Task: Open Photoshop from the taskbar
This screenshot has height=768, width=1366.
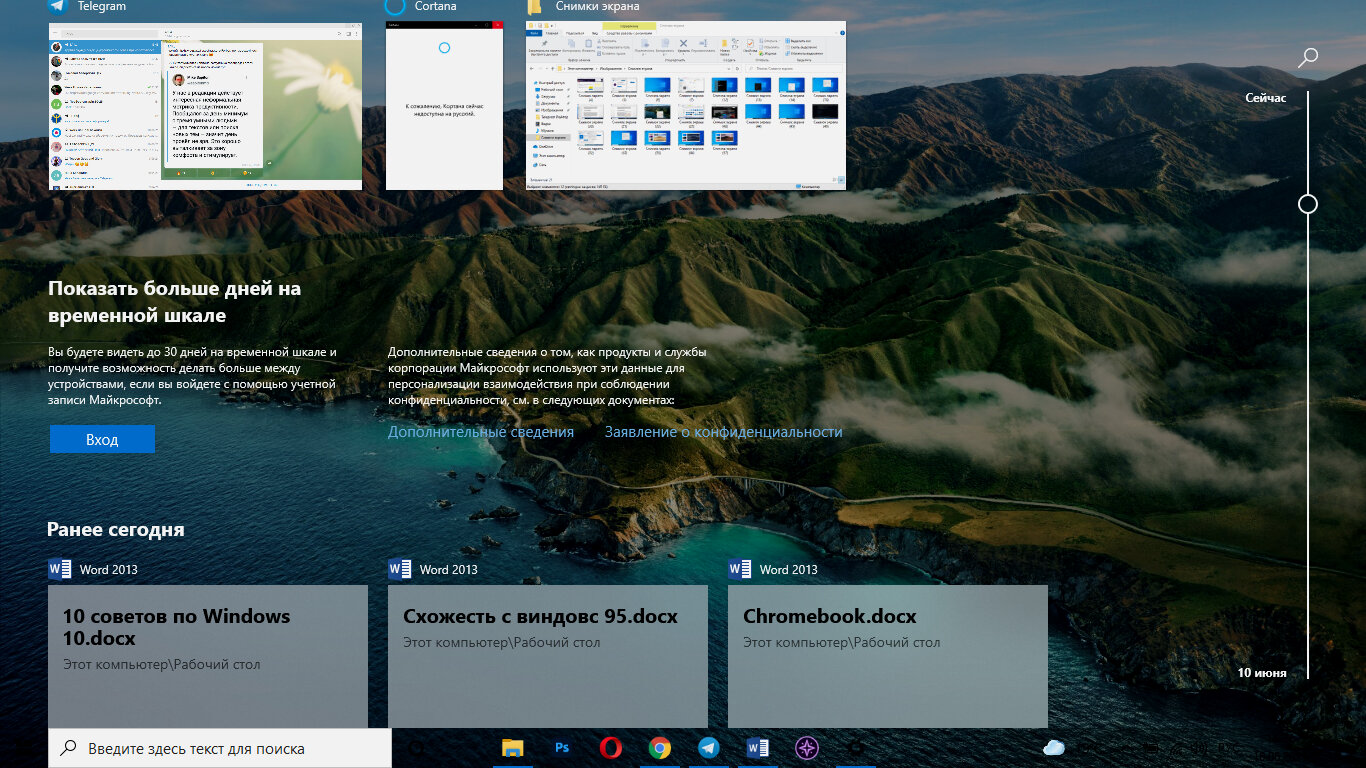Action: click(561, 747)
